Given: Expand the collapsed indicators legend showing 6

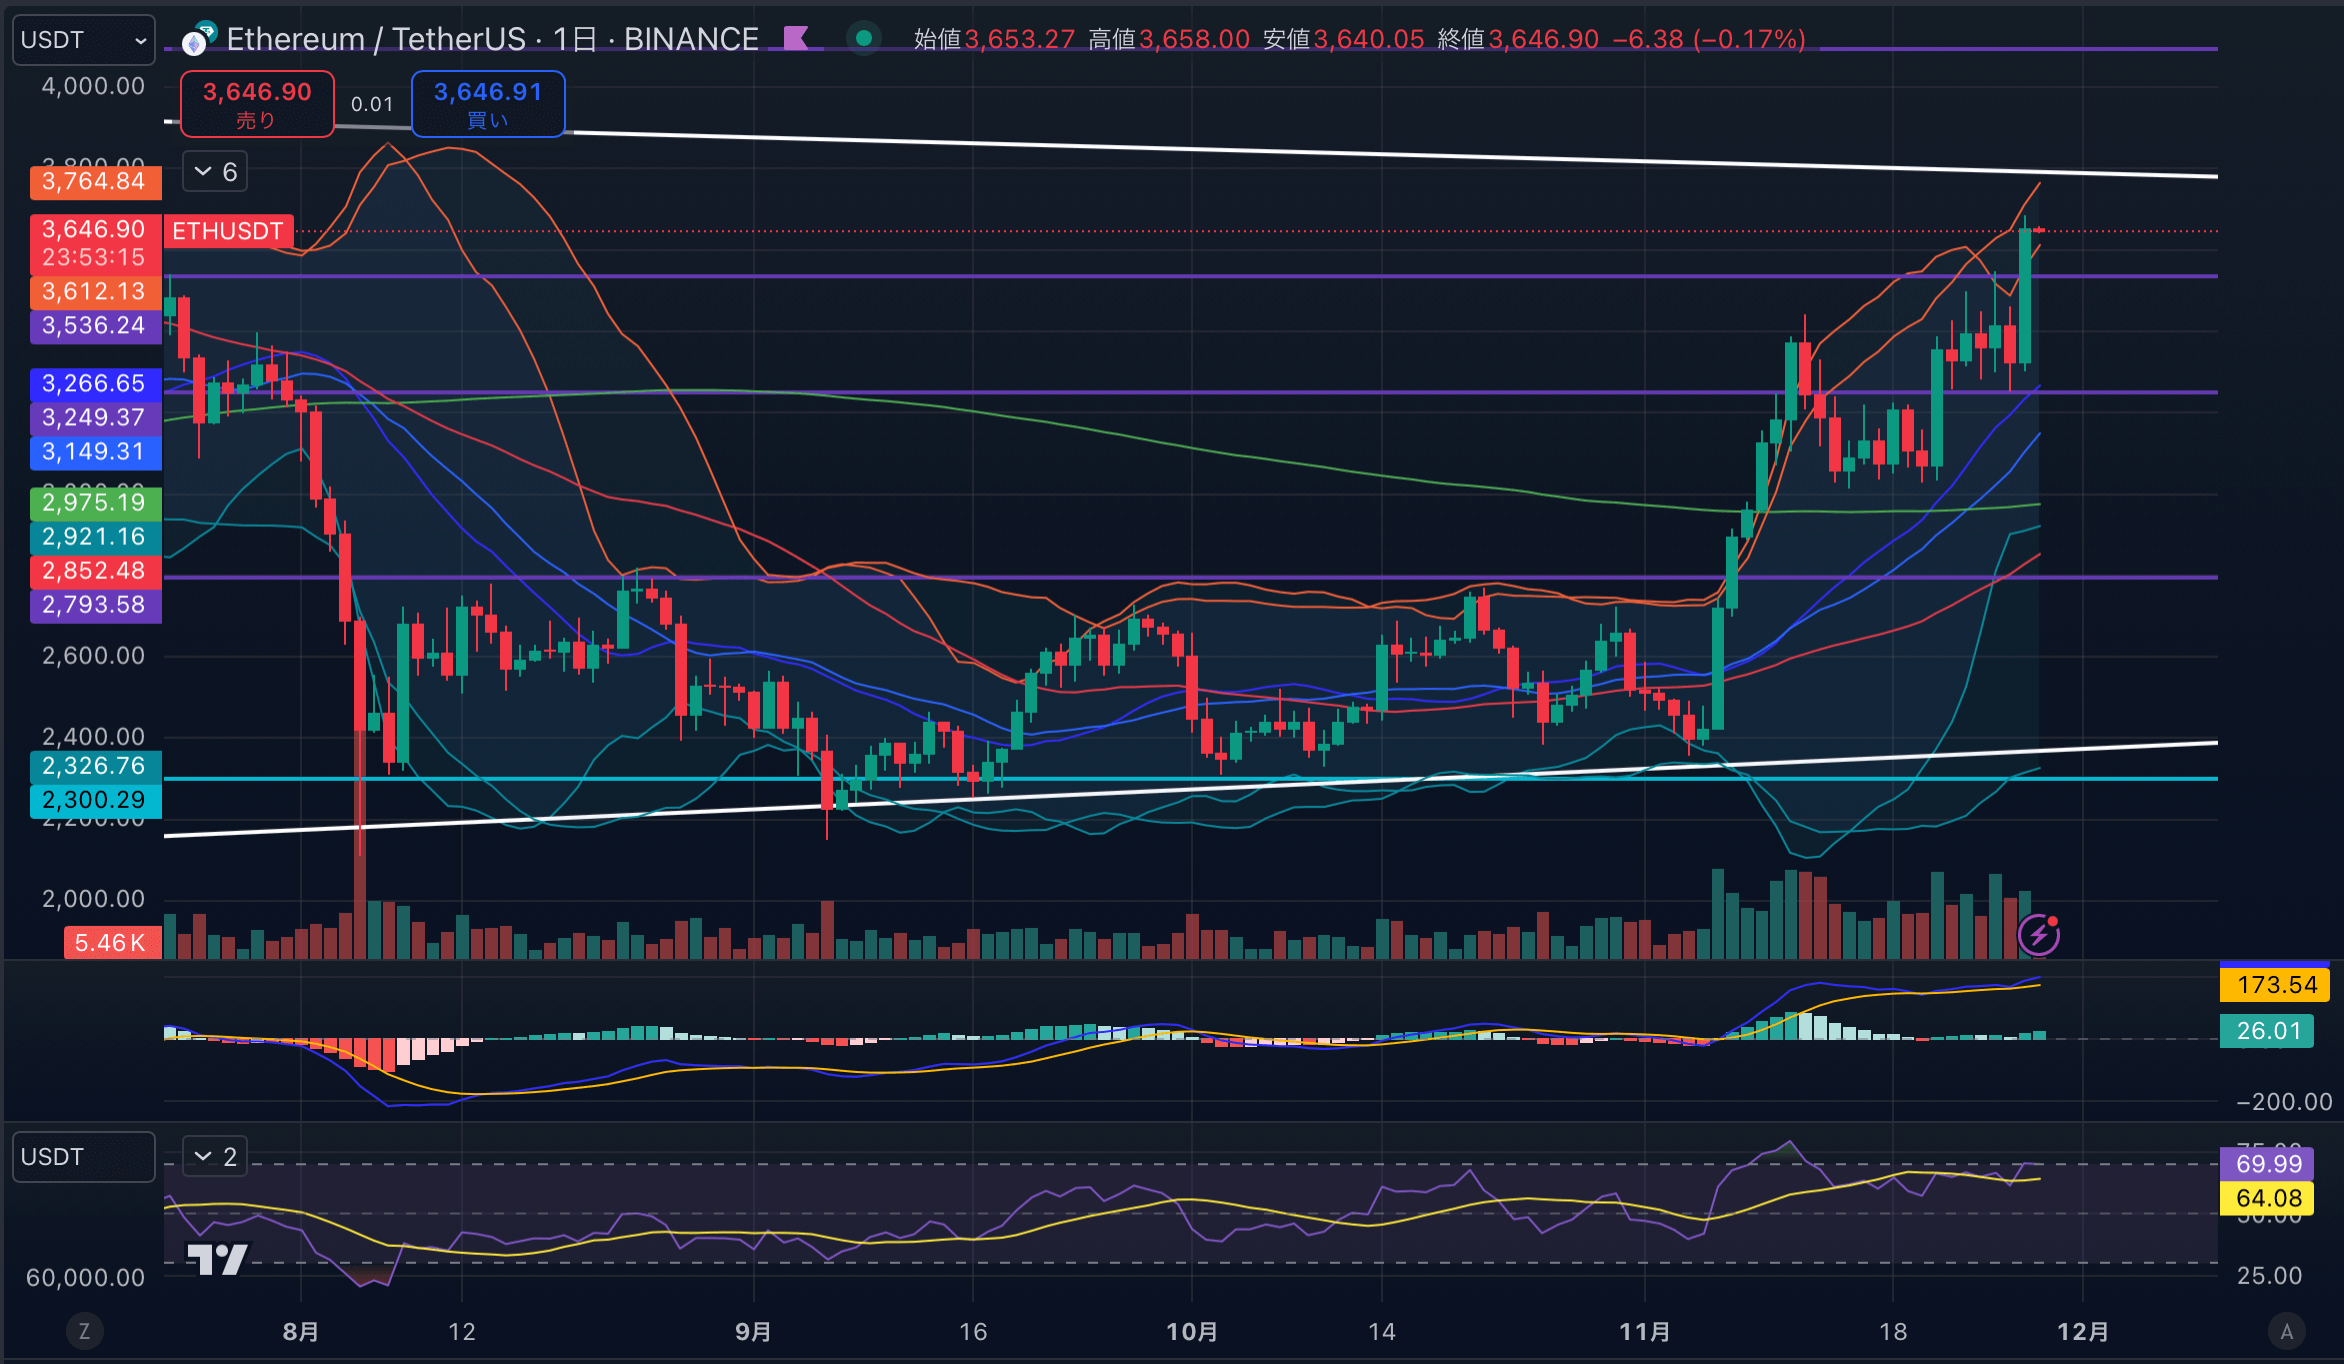Looking at the screenshot, I should pyautogui.click(x=215, y=172).
